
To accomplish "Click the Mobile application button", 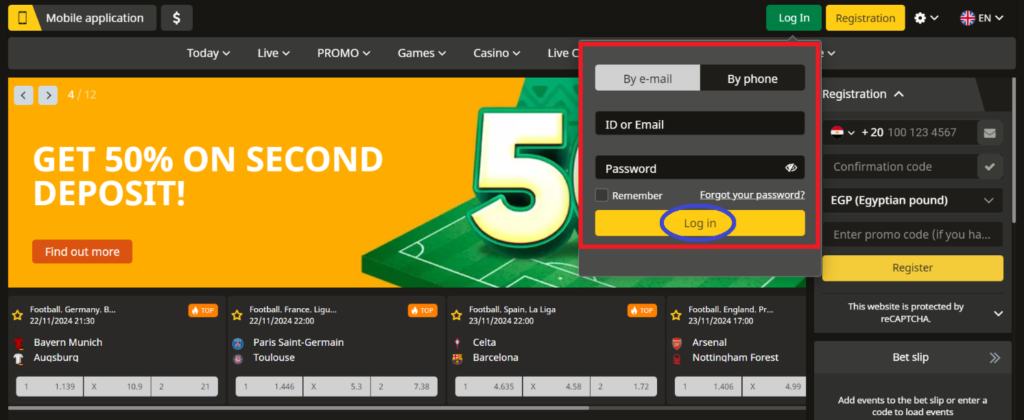I will click(82, 18).
